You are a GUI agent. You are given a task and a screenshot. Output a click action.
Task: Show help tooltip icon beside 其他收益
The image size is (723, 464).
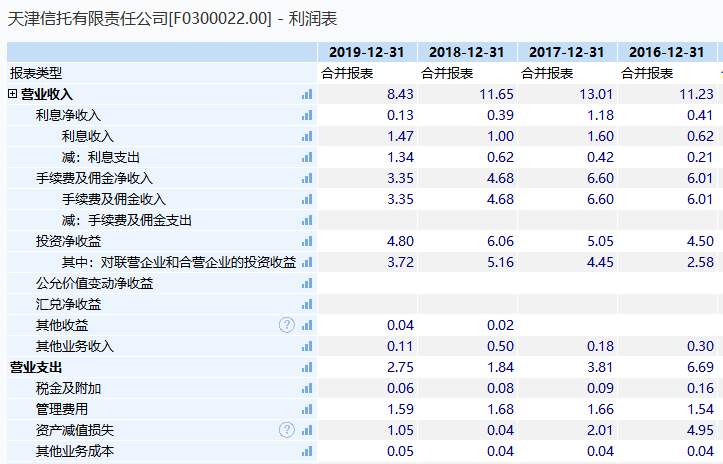pos(287,325)
